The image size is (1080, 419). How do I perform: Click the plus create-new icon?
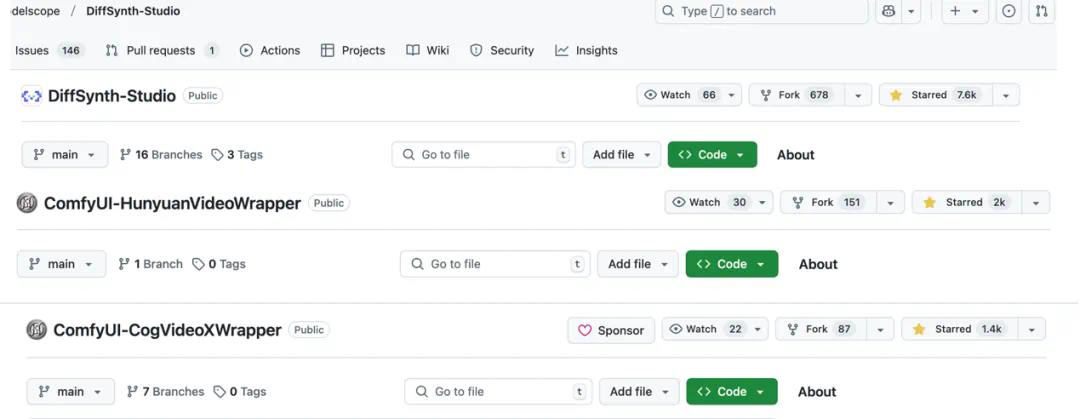click(x=955, y=11)
